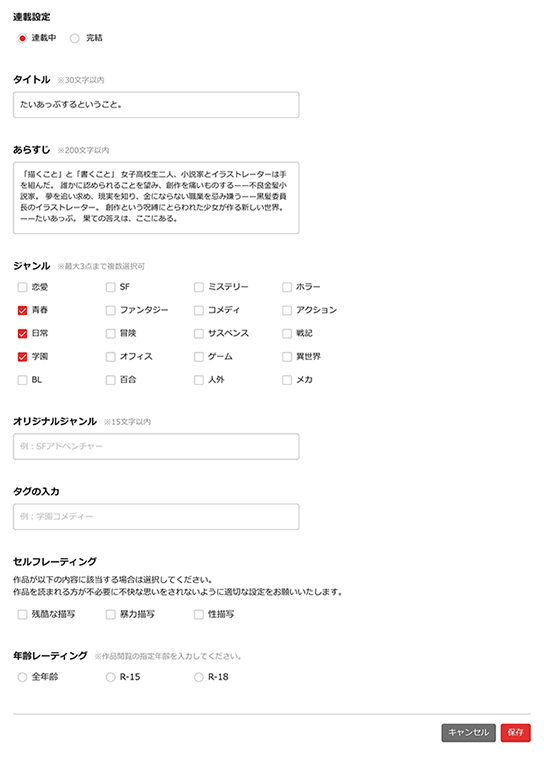Tick the 百合 genre checkbox
This screenshot has width=544, height=760.
click(x=111, y=380)
